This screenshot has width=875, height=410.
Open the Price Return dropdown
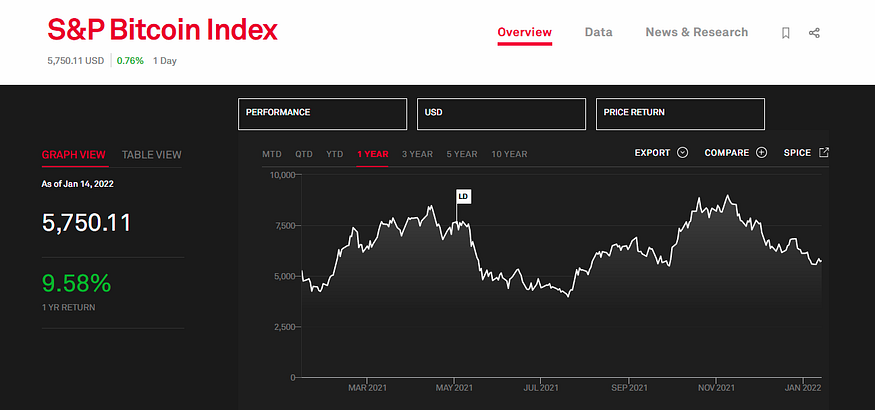[x=680, y=114]
